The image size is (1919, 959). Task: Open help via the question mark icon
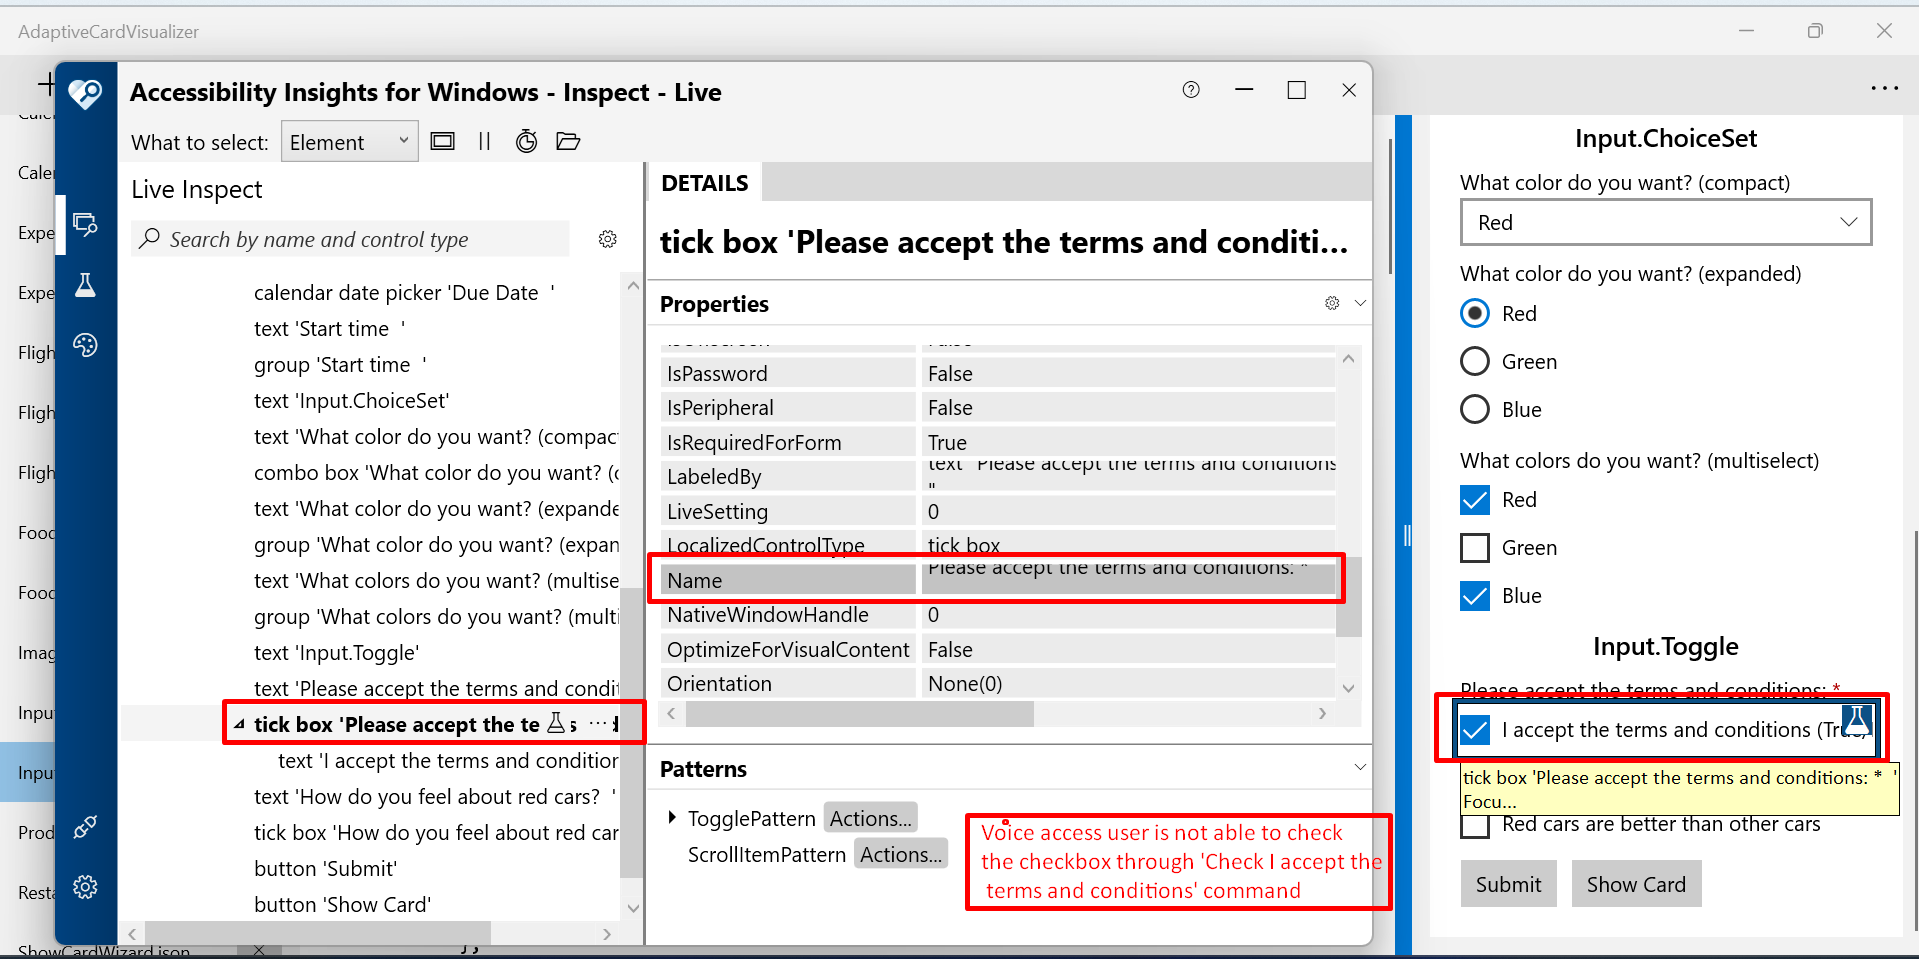click(1190, 90)
